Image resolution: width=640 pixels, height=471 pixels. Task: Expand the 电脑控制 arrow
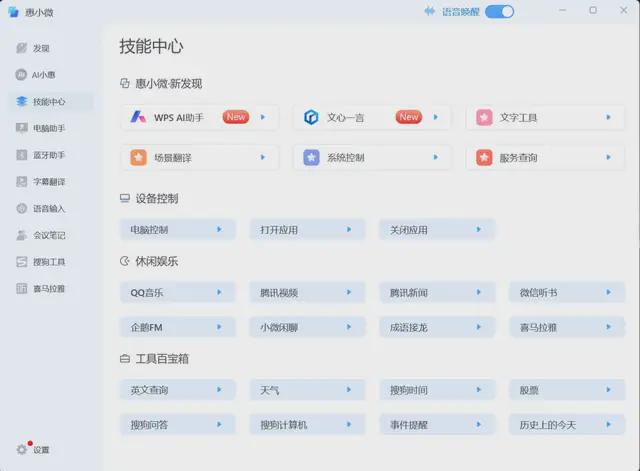[219, 229]
